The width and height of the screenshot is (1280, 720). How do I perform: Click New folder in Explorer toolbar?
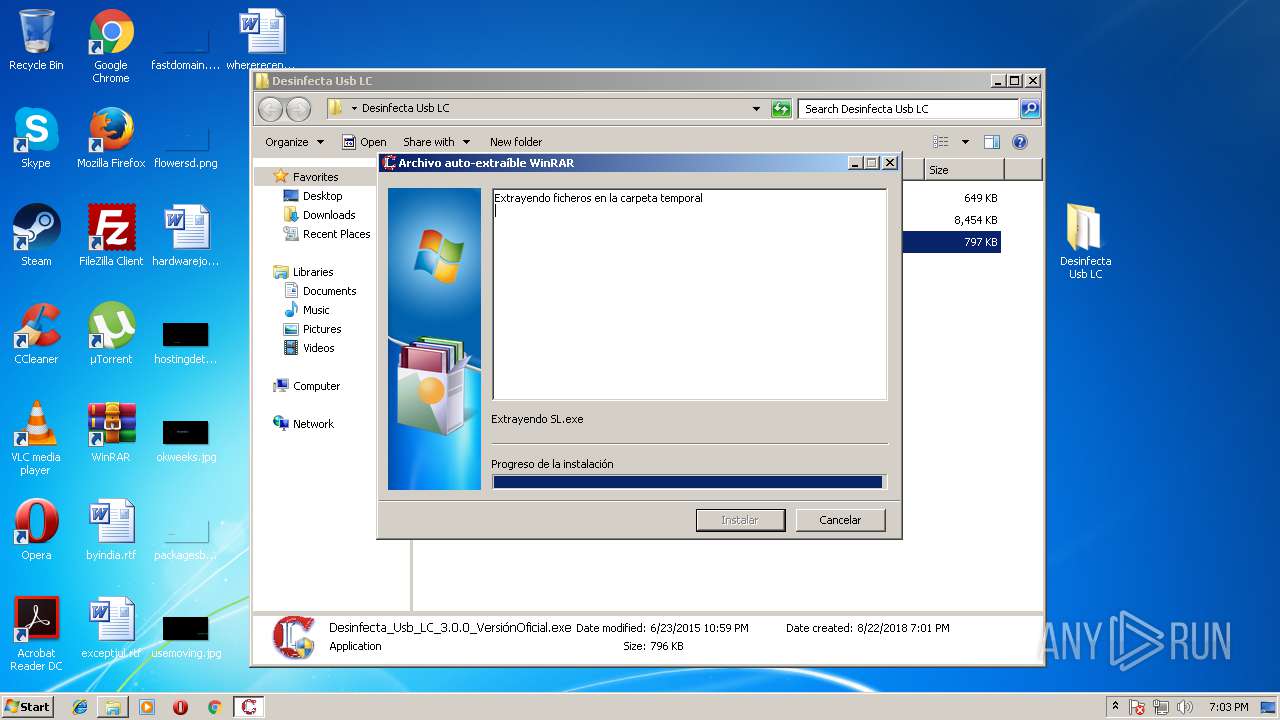pos(516,142)
